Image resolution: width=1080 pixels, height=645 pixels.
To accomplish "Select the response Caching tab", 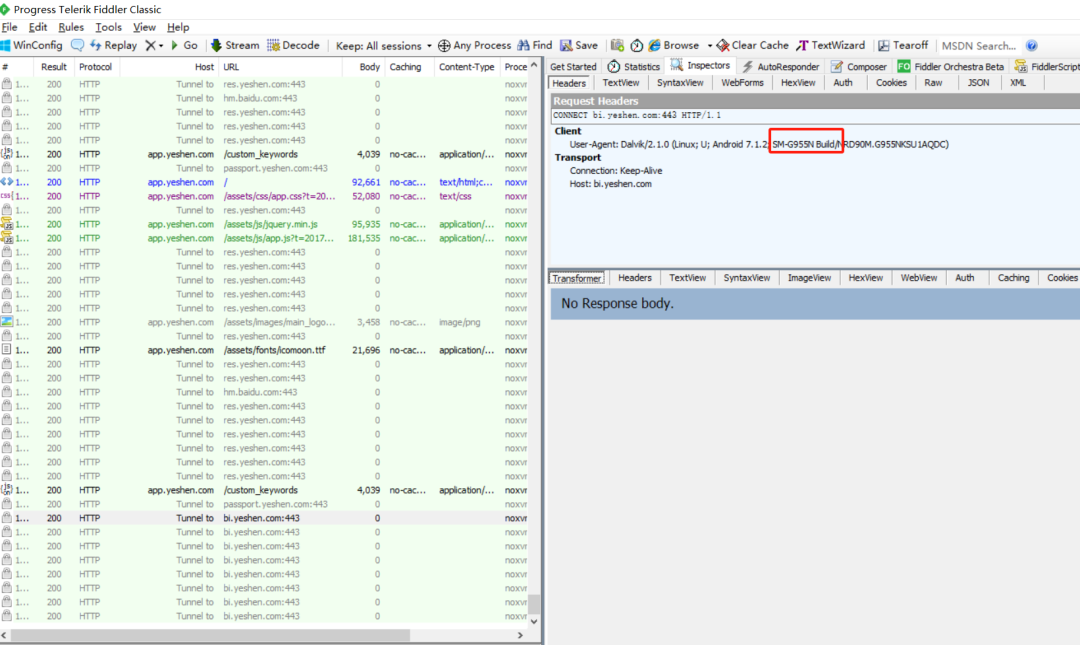I will pyautogui.click(x=1013, y=278).
